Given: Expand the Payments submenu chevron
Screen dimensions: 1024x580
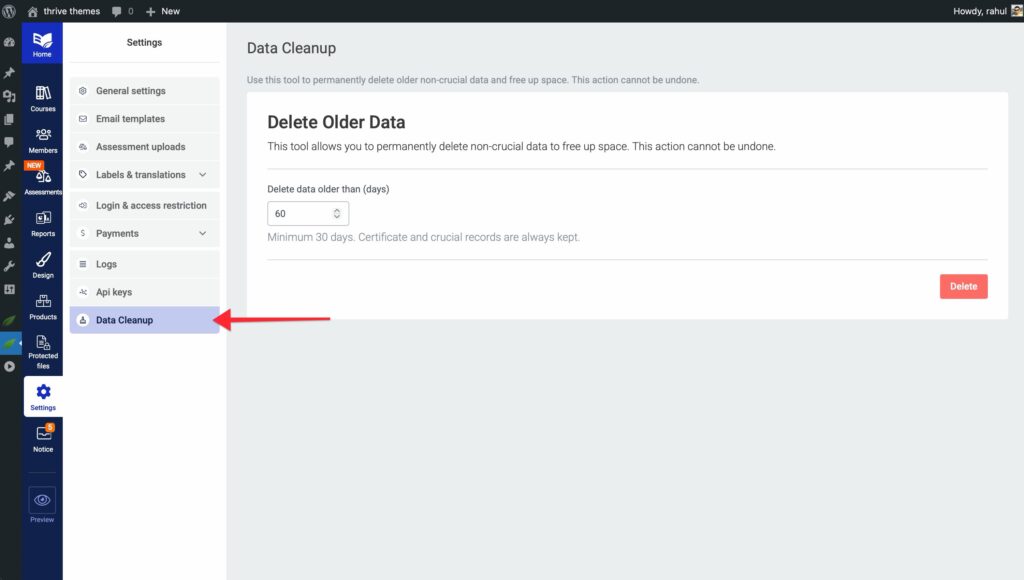Looking at the screenshot, I should pyautogui.click(x=203, y=234).
